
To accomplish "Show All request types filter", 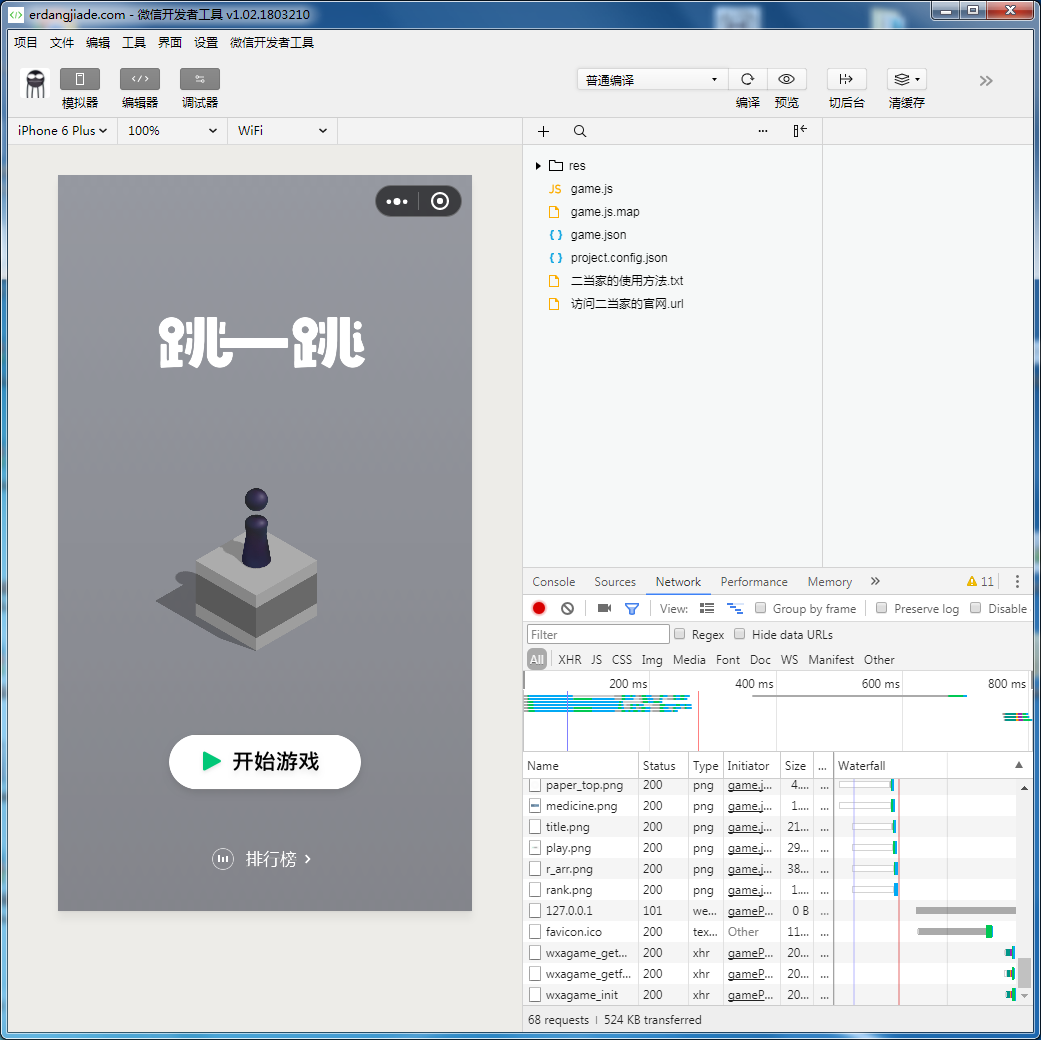I will point(536,659).
